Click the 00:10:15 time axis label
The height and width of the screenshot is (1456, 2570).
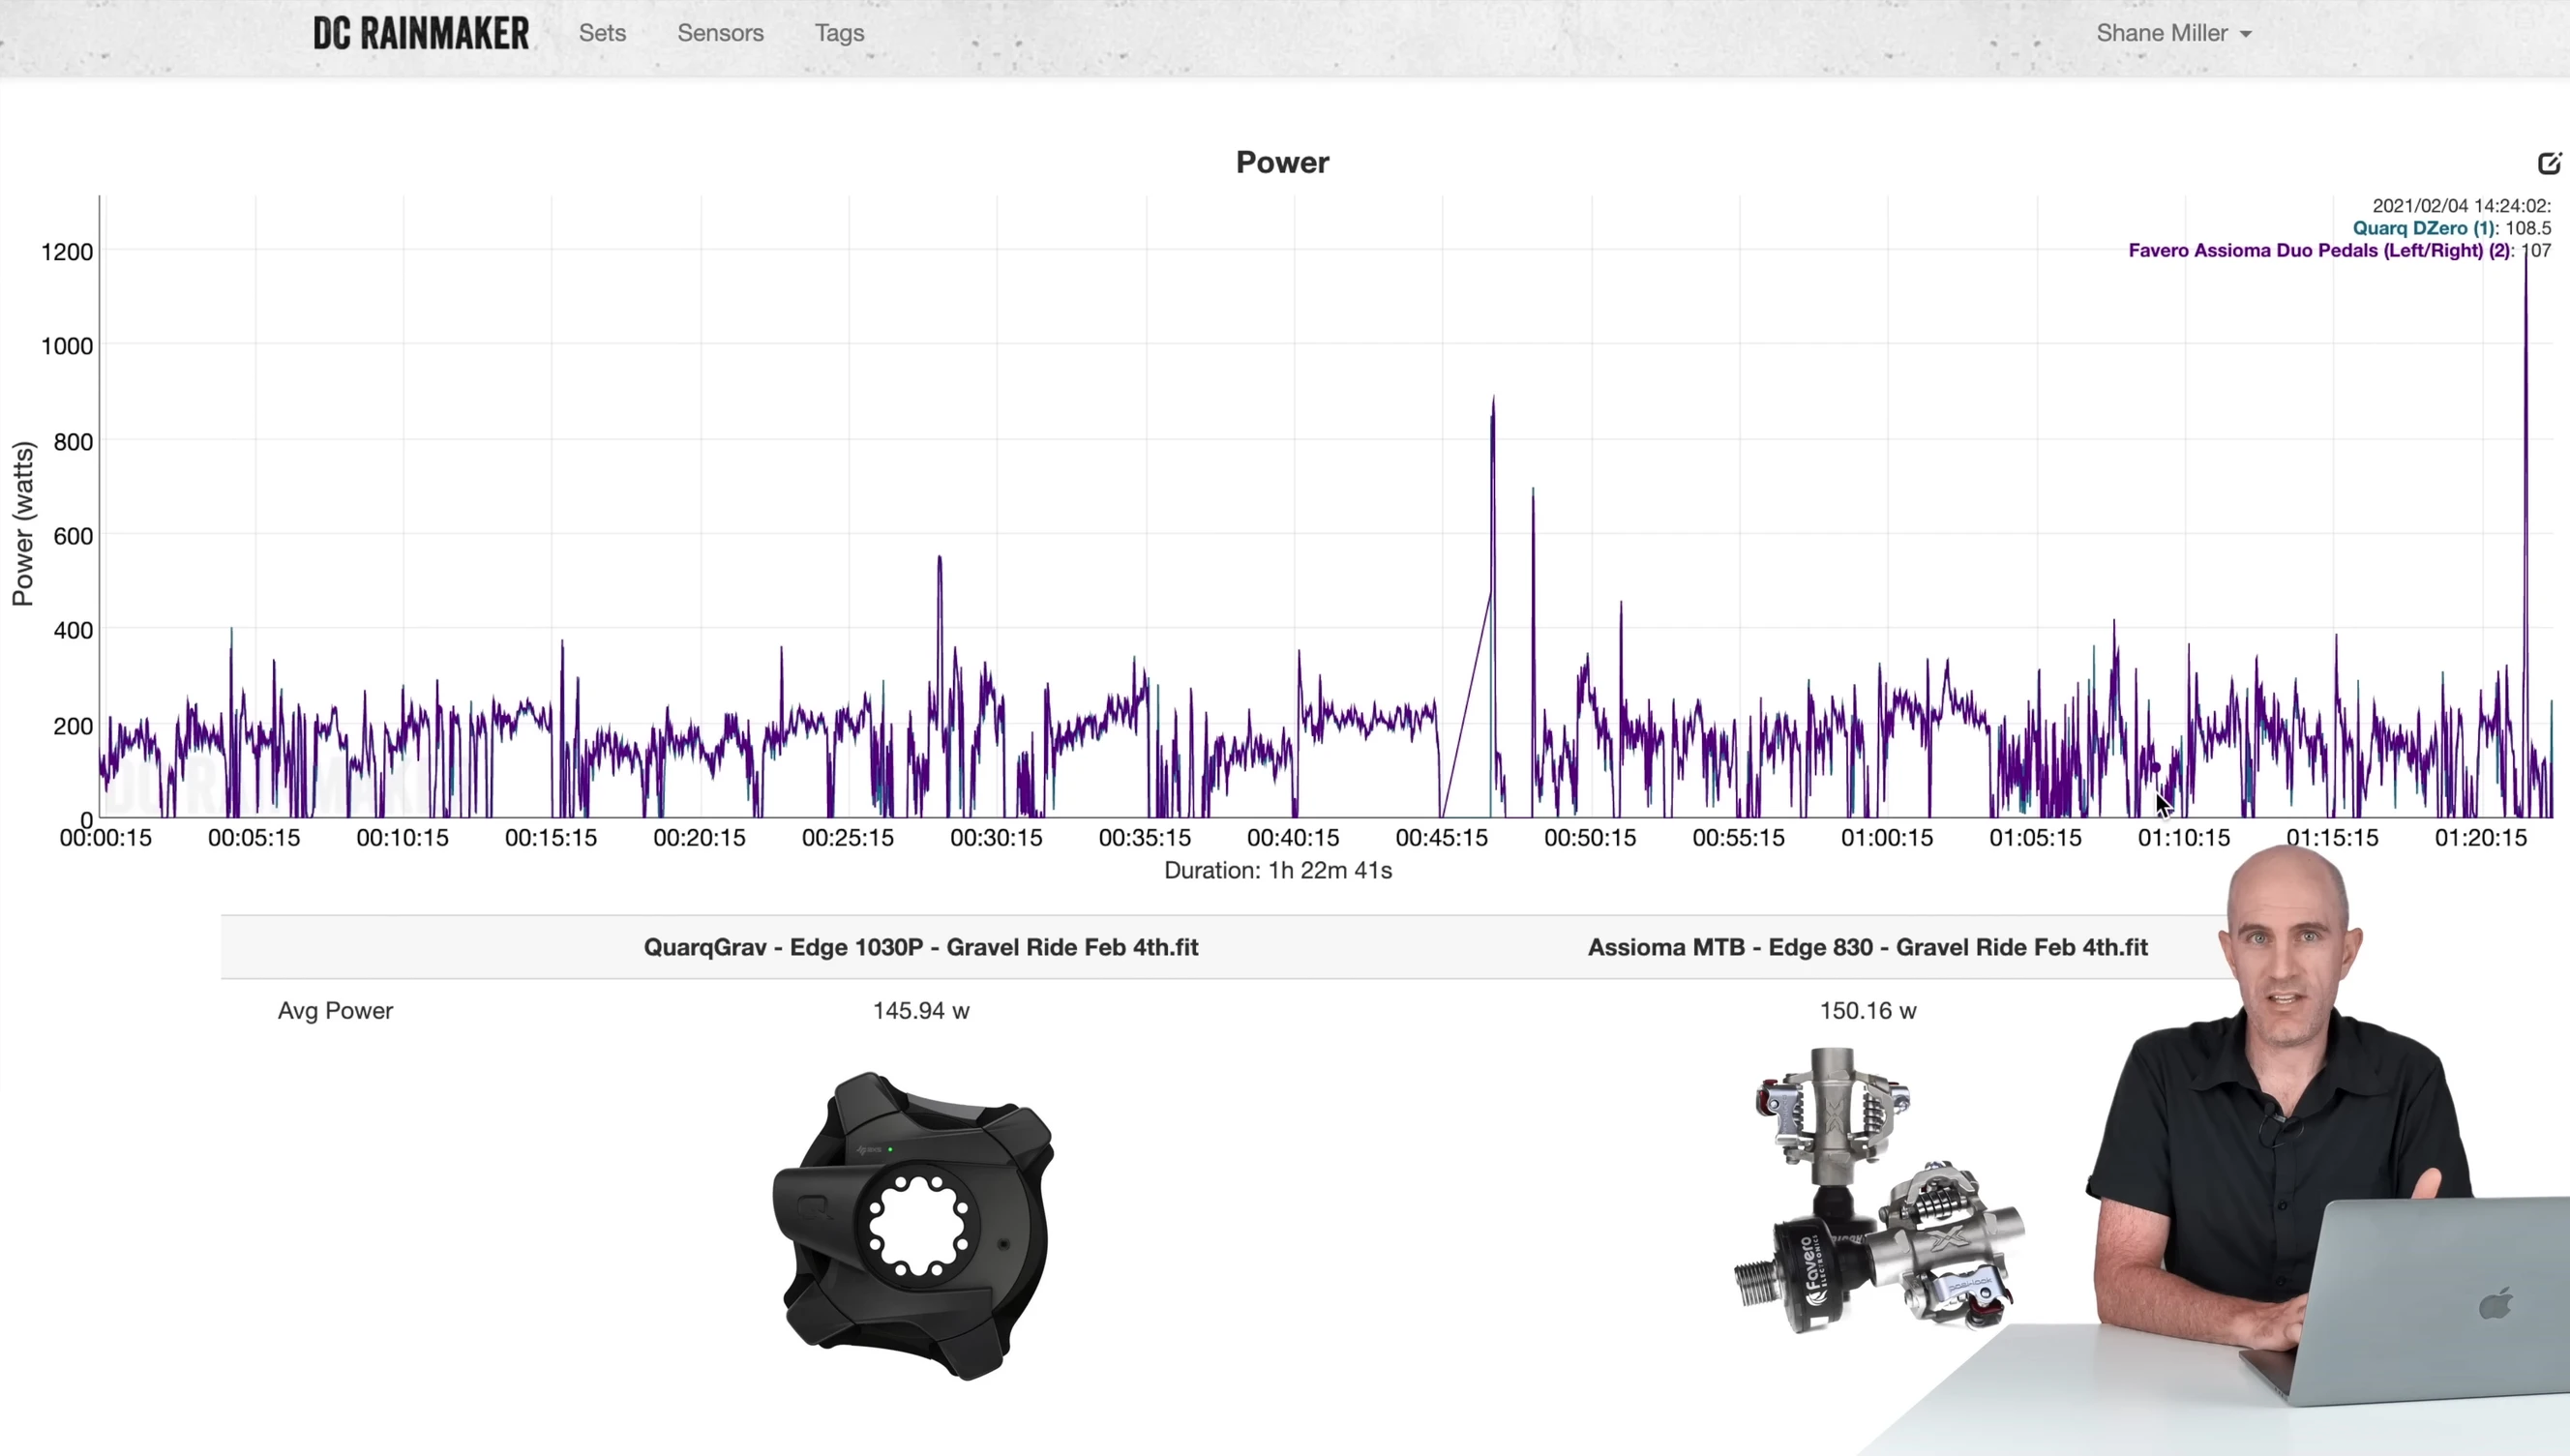coord(402,838)
